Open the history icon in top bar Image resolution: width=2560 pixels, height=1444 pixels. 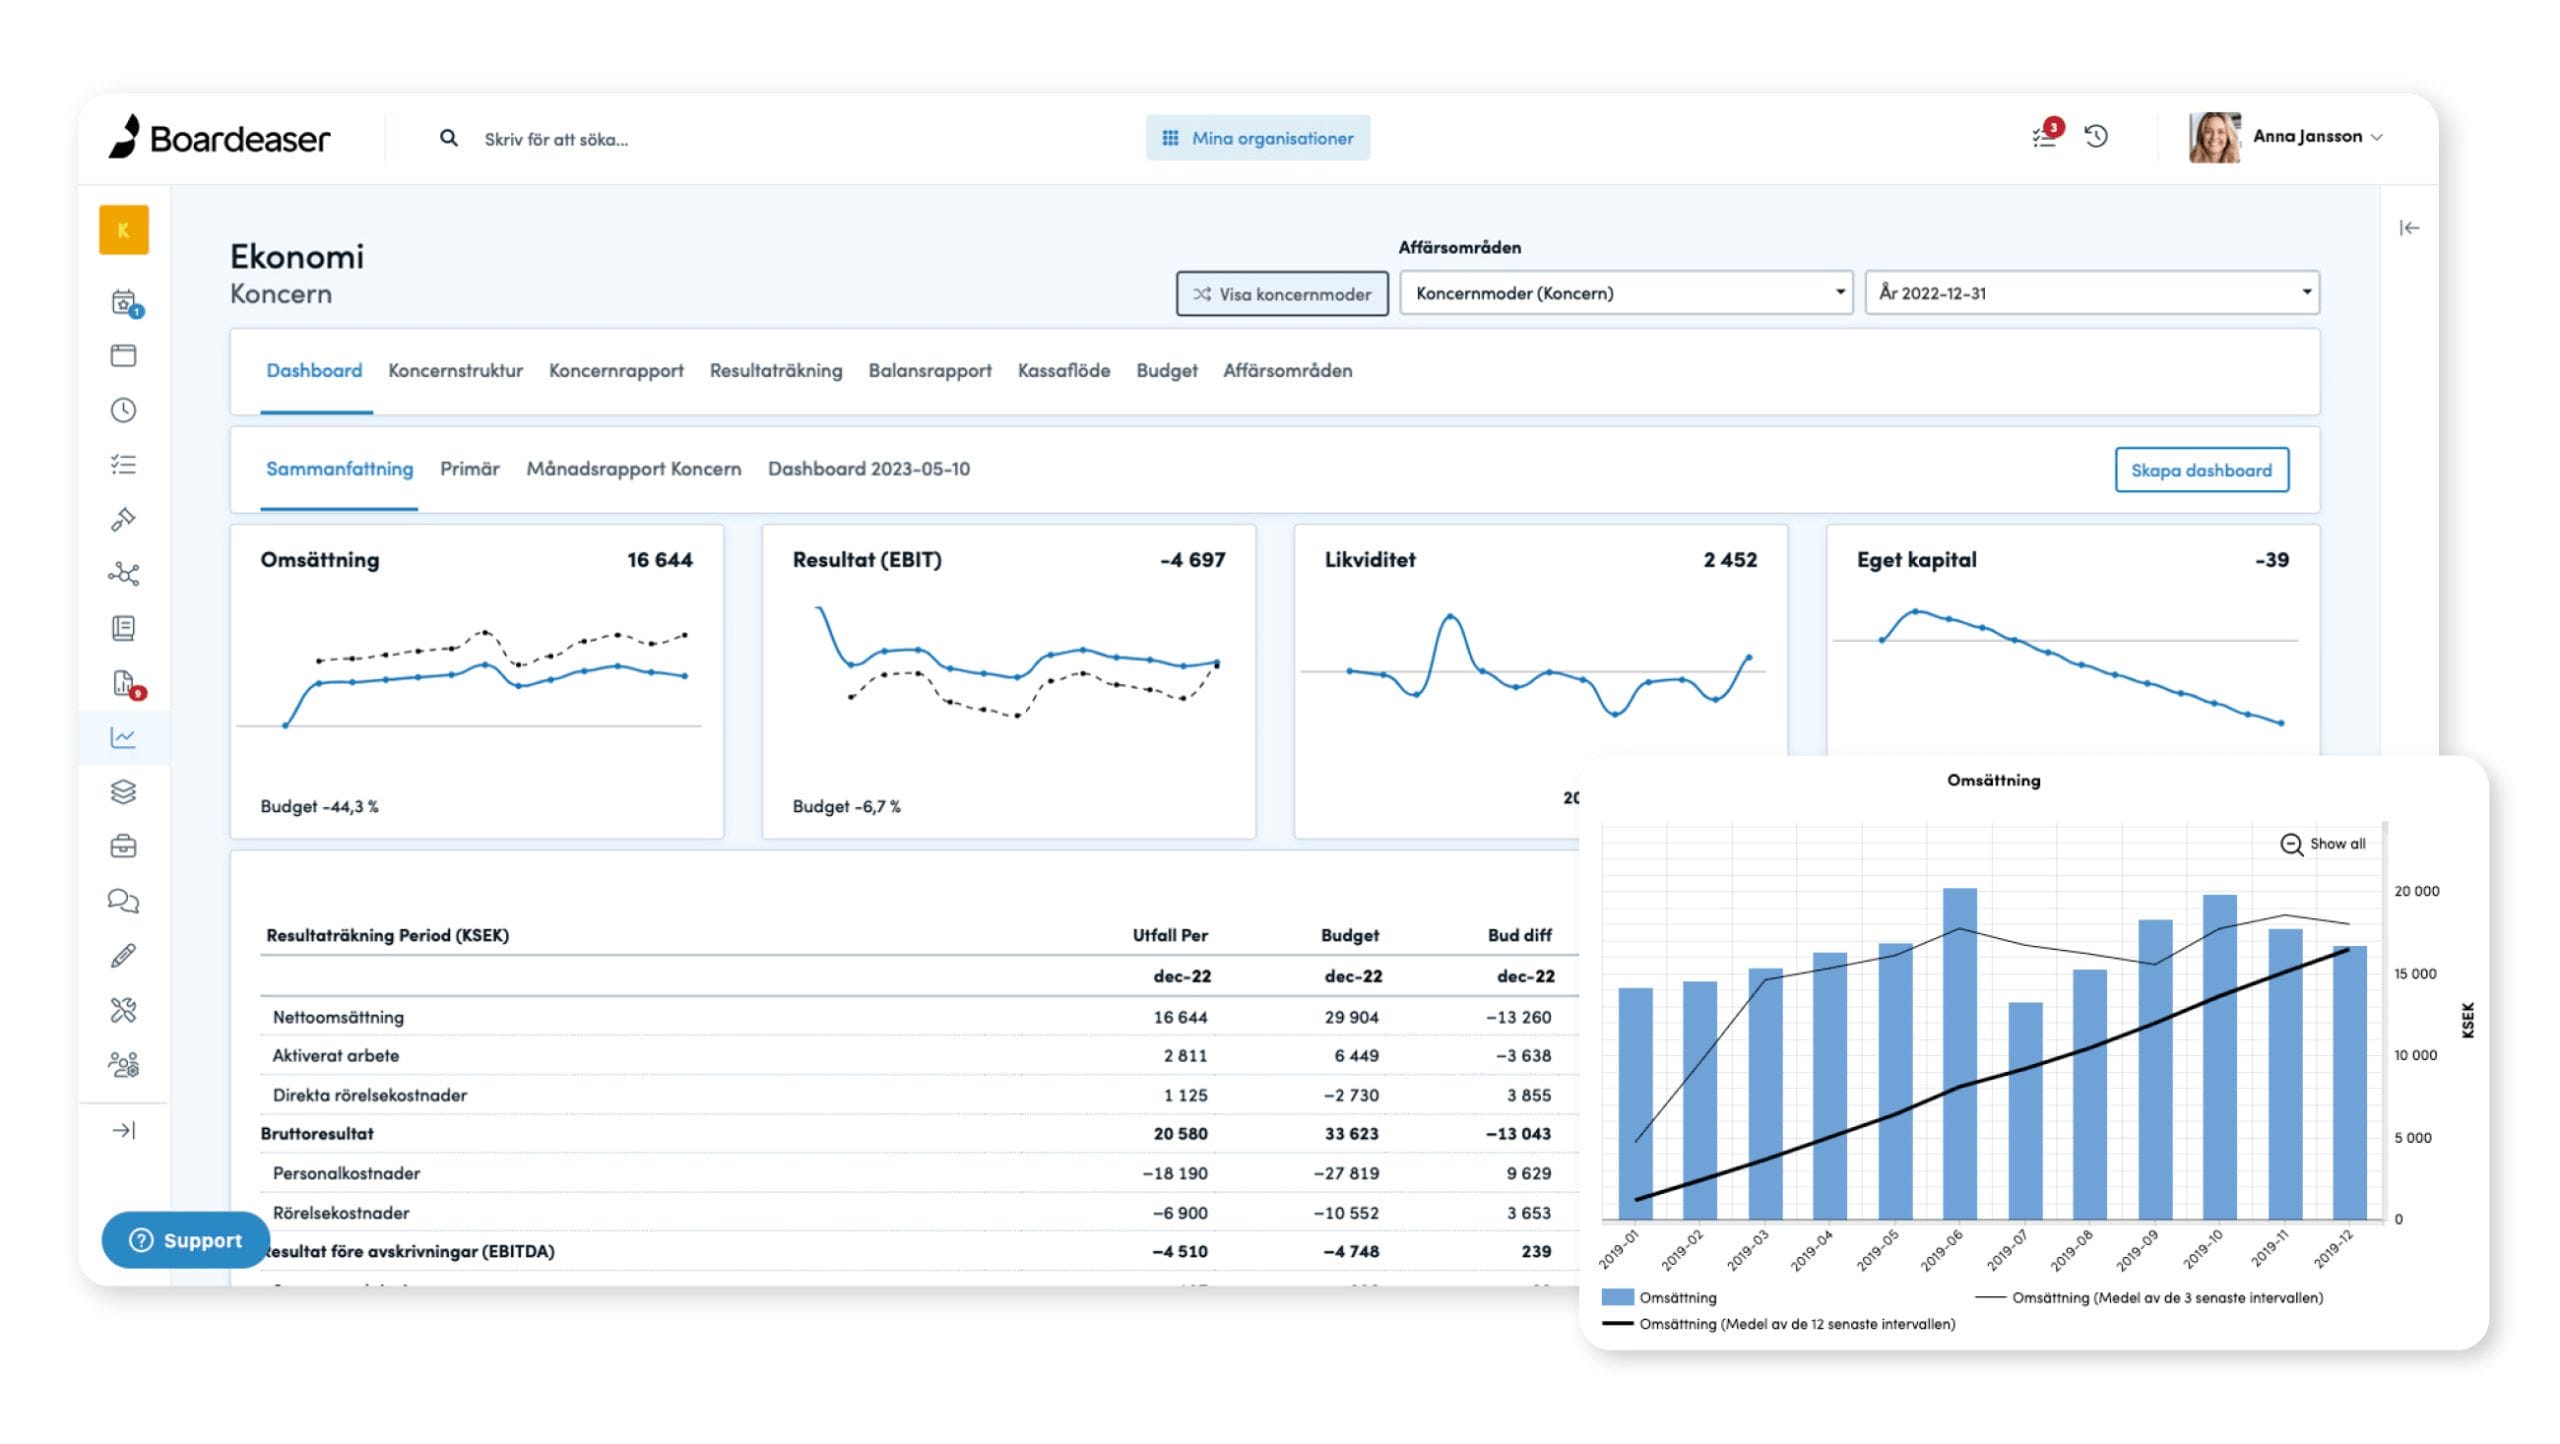pos(2096,137)
